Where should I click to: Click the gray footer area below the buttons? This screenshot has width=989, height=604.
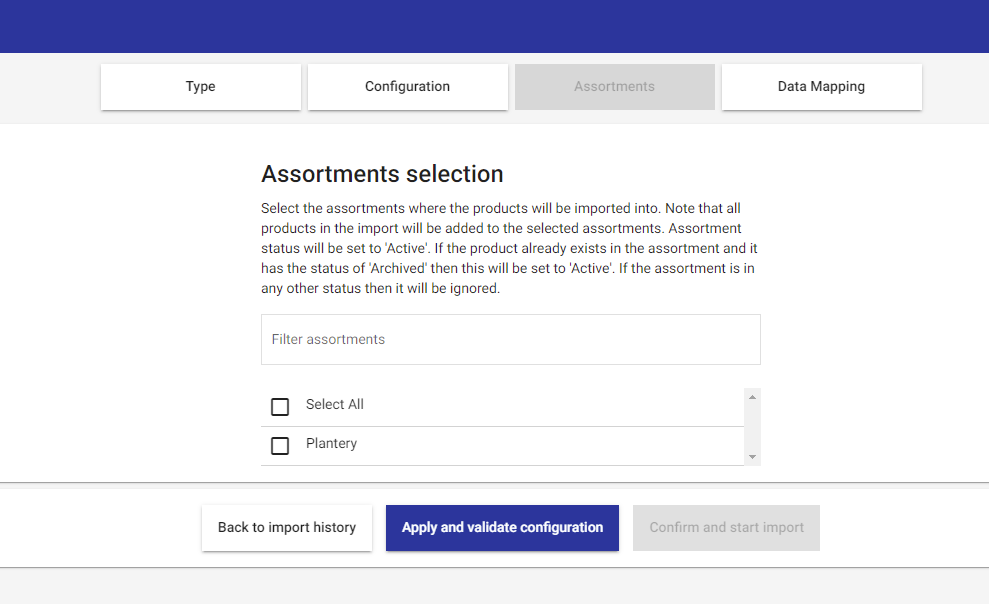click(494, 586)
